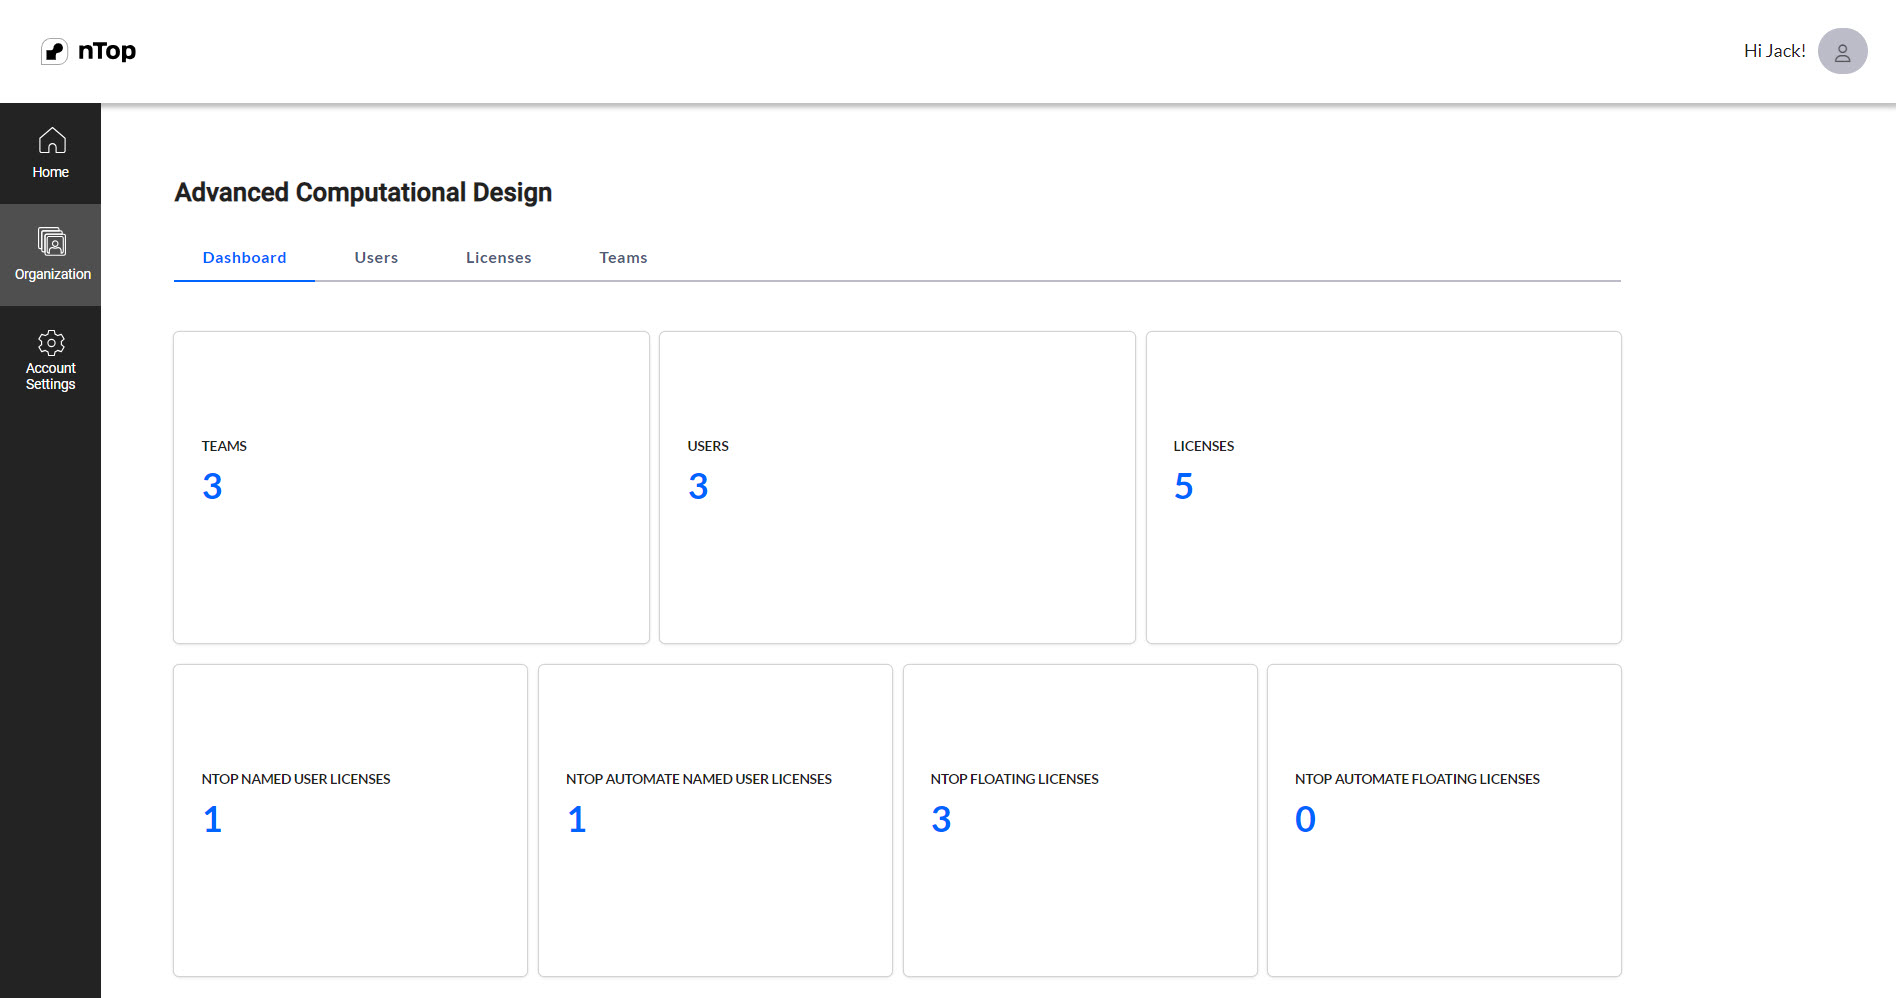Go to Home in the sidebar
This screenshot has height=998, width=1896.
coord(51,153)
